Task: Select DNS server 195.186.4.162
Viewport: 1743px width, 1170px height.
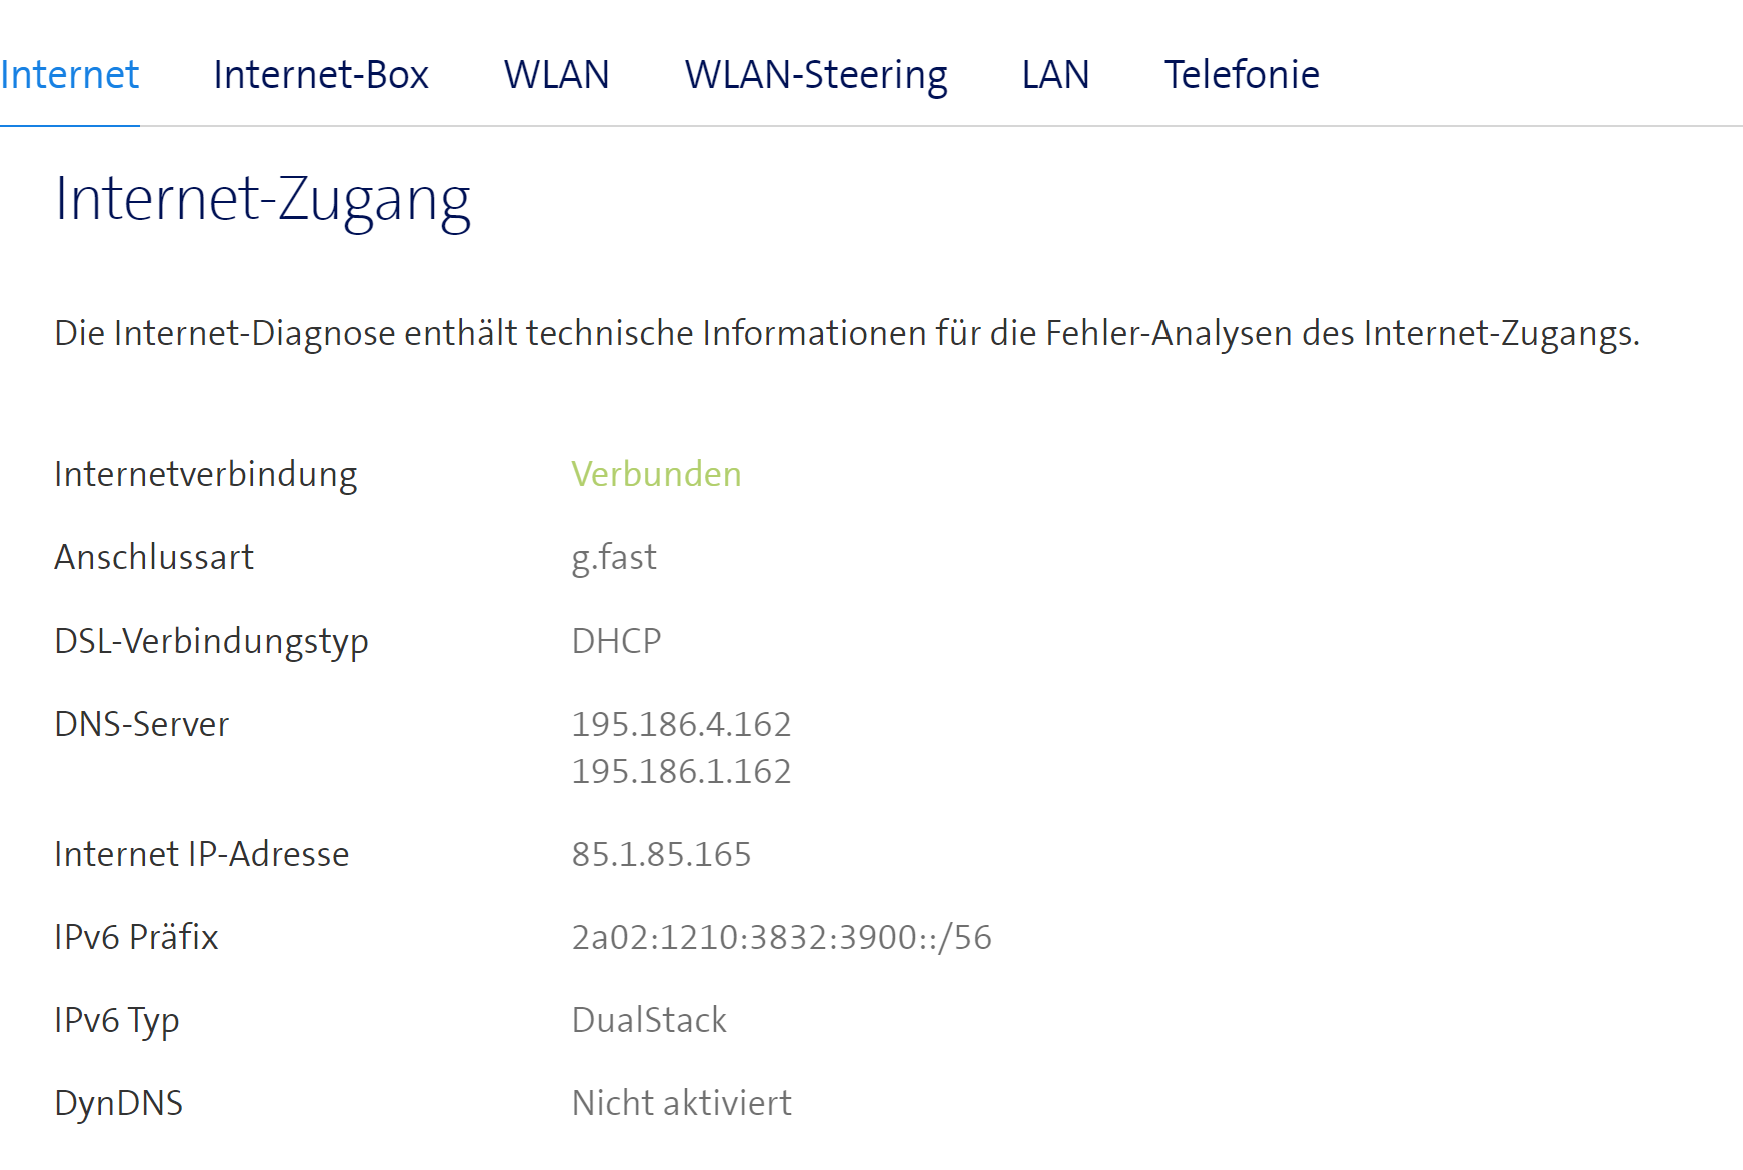Action: click(682, 723)
